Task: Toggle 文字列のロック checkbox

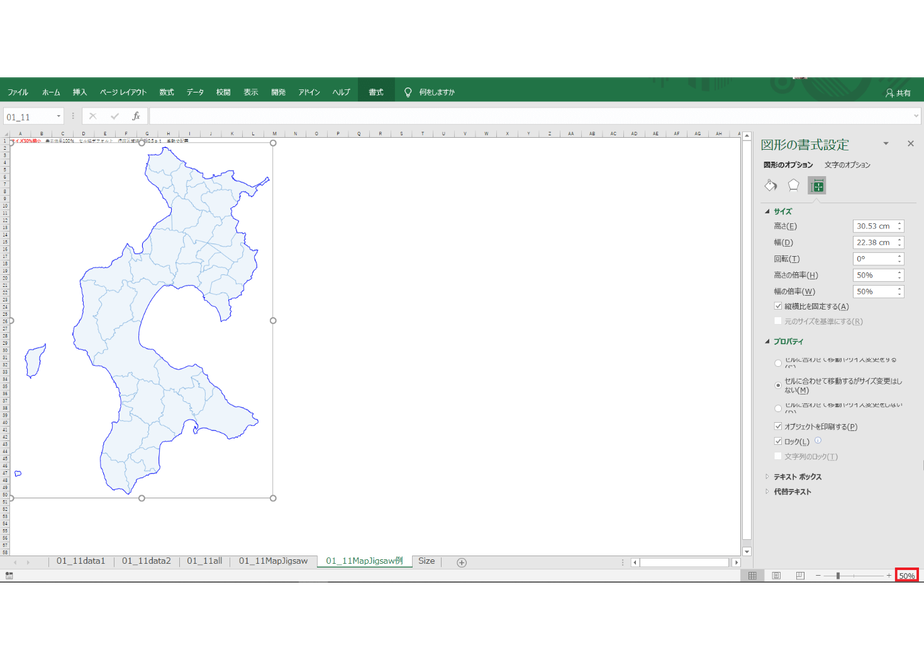Action: (778, 456)
